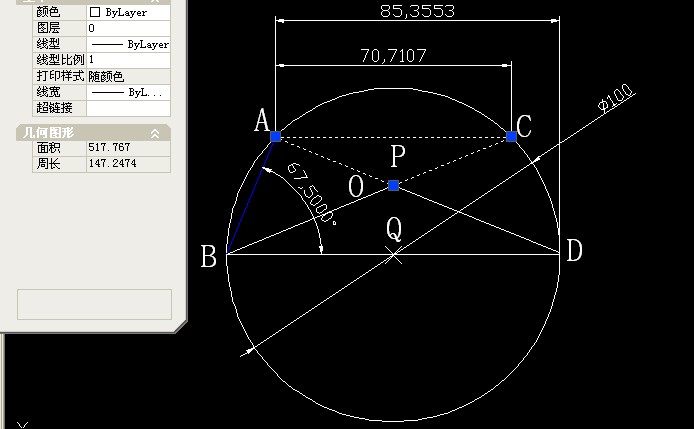694x429 pixels.
Task: Open the 线型 ByLayer dropdown field
Action: [x=128, y=44]
